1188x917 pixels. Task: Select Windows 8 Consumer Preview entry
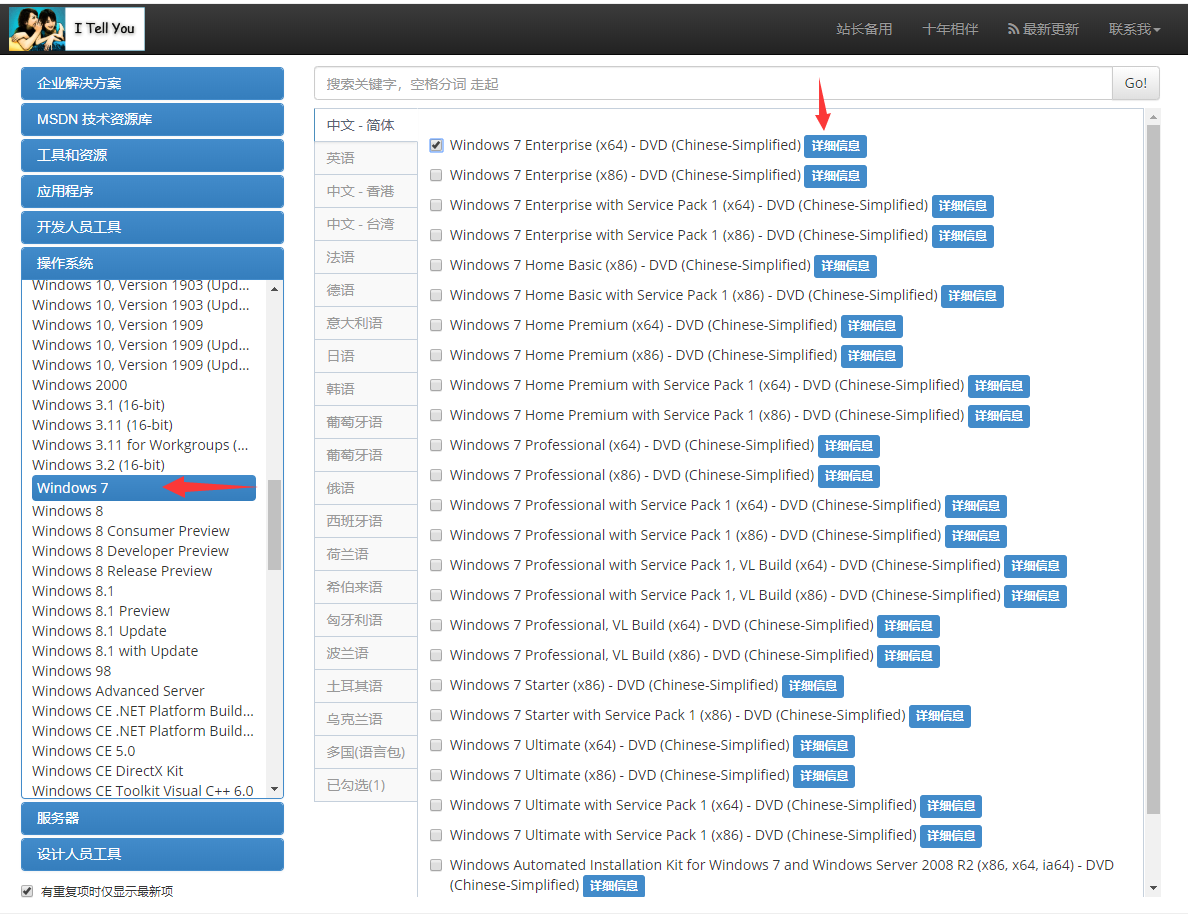[x=131, y=531]
